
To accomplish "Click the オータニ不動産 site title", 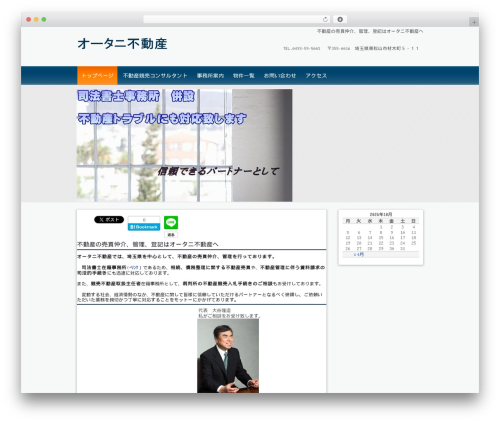I will pyautogui.click(x=122, y=44).
